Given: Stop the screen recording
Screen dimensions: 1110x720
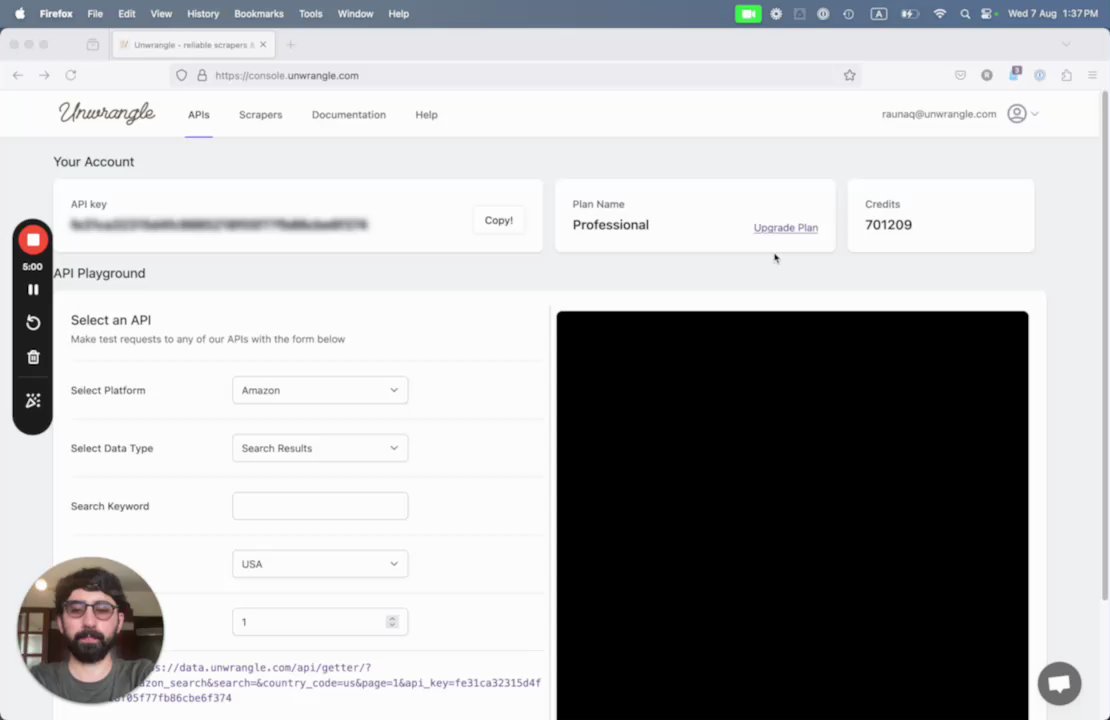Looking at the screenshot, I should tap(33, 240).
